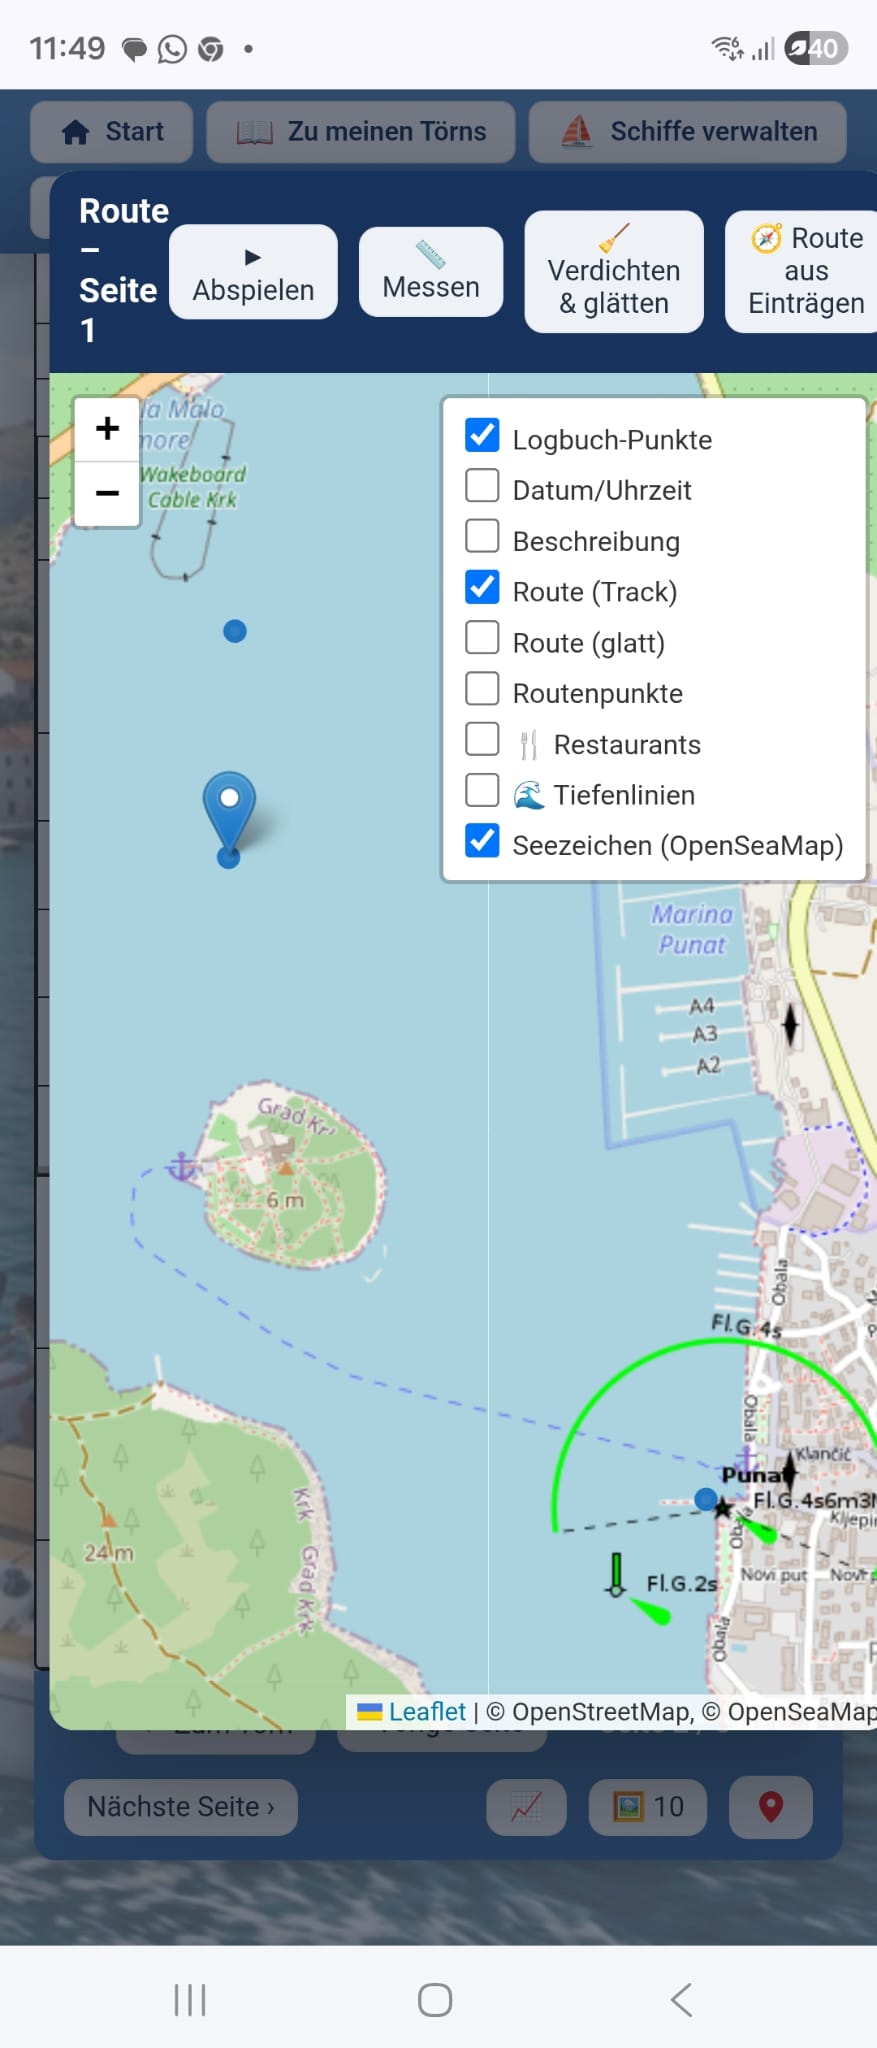Tap the Android recent apps button
The height and width of the screenshot is (2048, 877).
click(x=190, y=2000)
